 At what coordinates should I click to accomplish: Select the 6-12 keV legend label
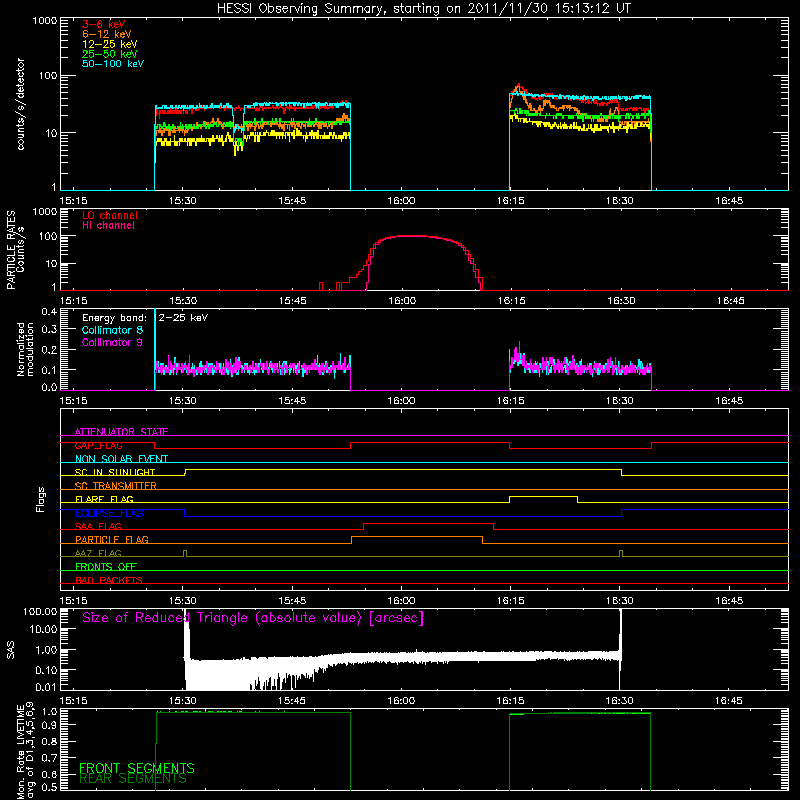[x=107, y=34]
